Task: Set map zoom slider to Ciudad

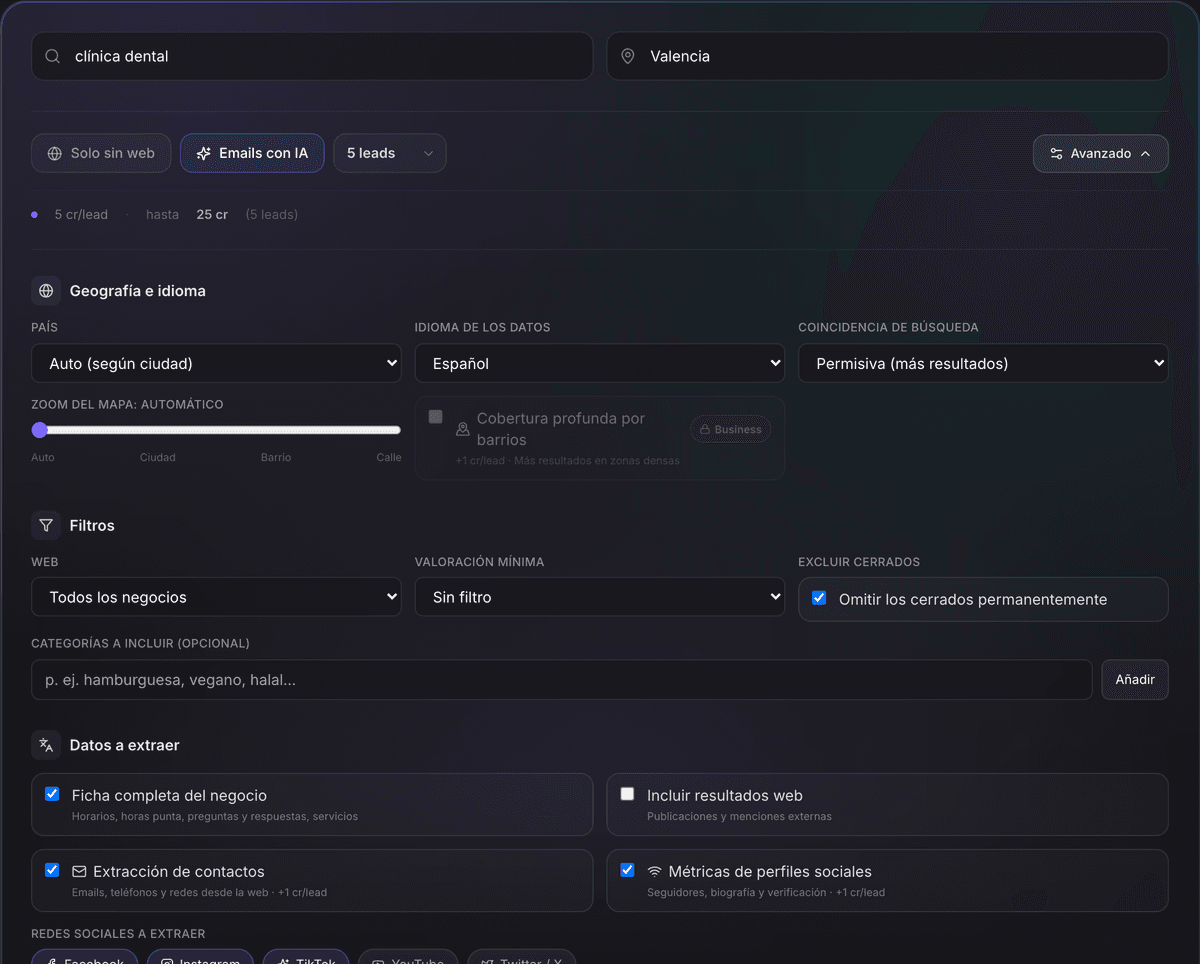Action: point(158,430)
